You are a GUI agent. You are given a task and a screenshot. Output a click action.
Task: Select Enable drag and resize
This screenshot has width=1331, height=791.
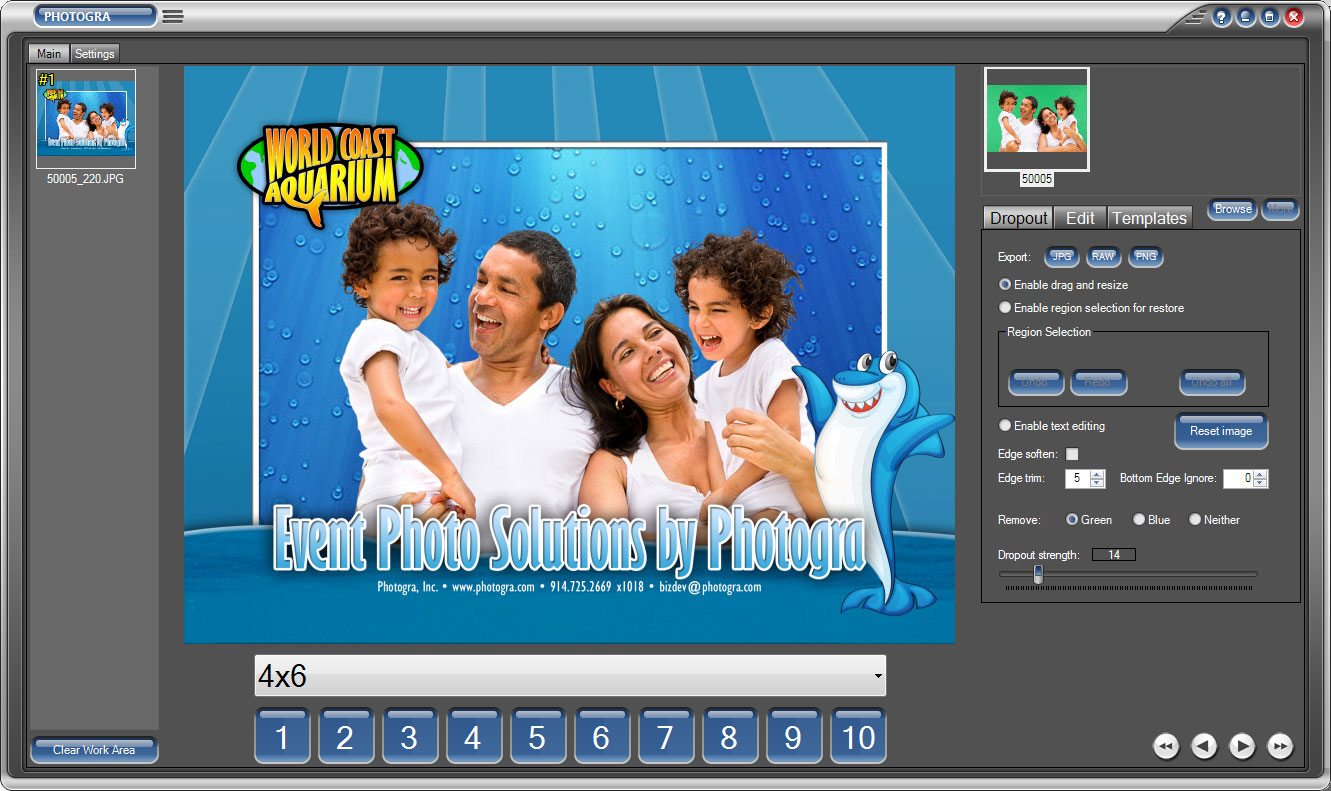(x=1064, y=285)
